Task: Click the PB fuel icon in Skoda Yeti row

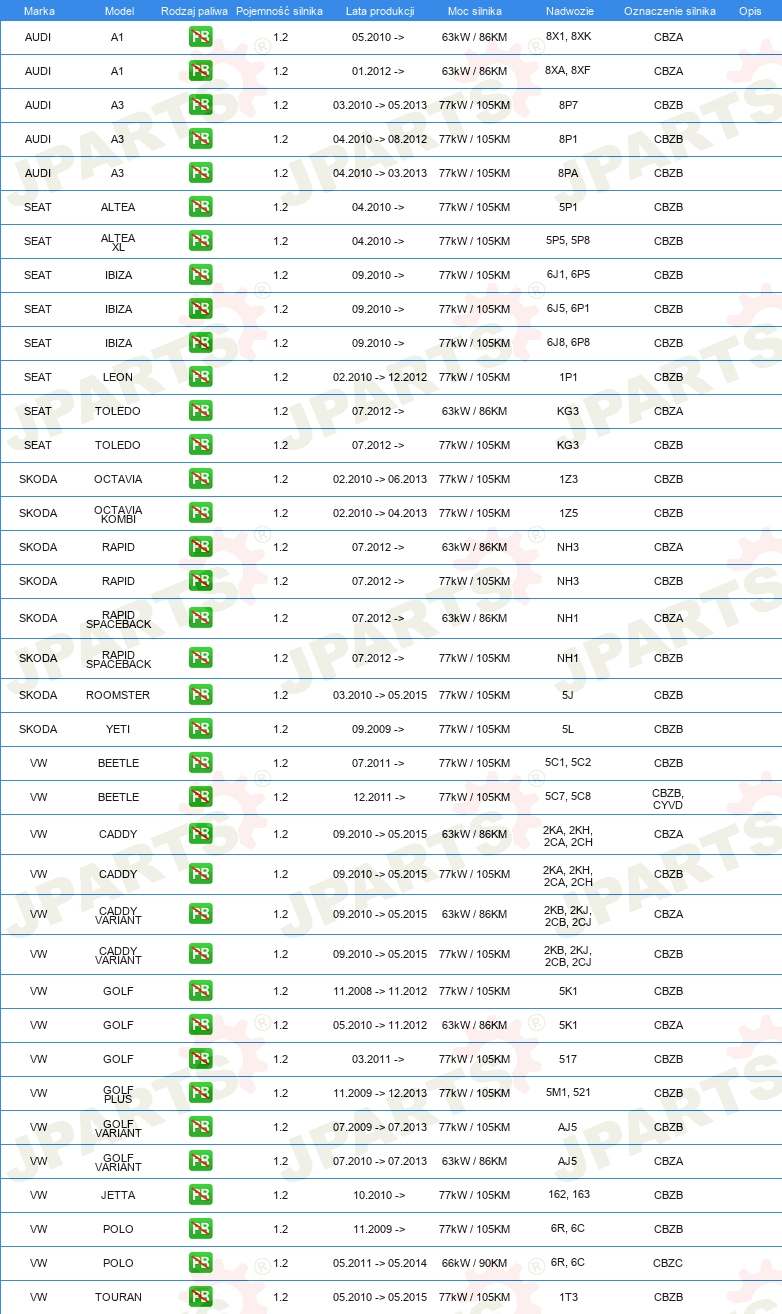Action: [200, 729]
